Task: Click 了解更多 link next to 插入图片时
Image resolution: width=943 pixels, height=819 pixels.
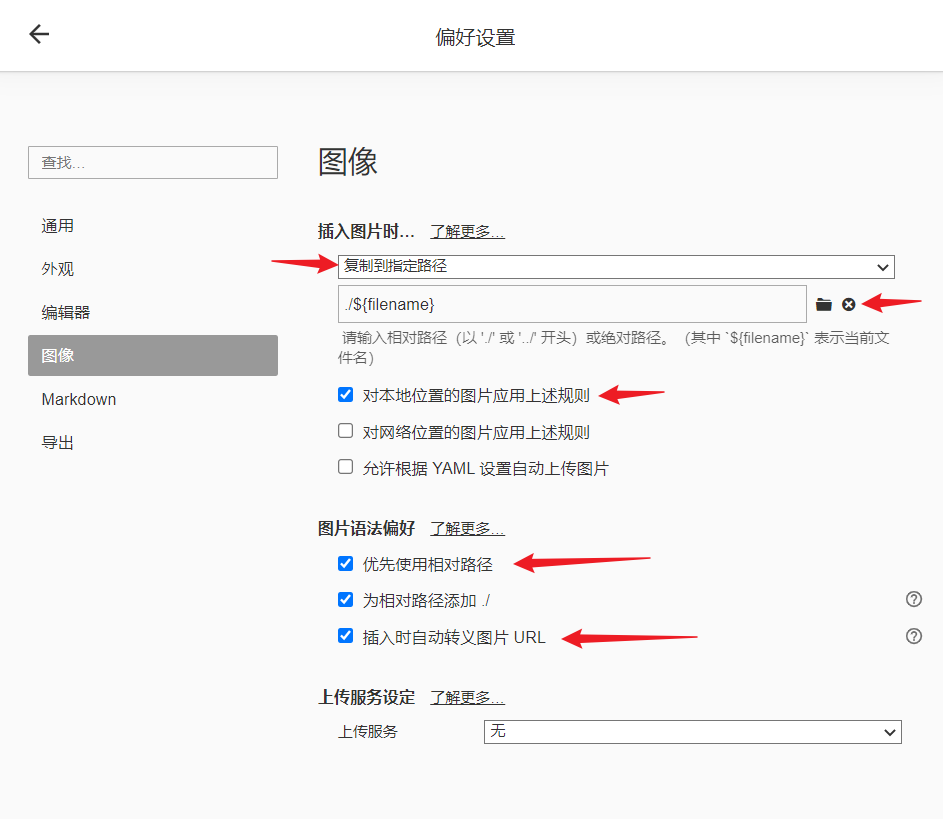Action: pyautogui.click(x=467, y=232)
